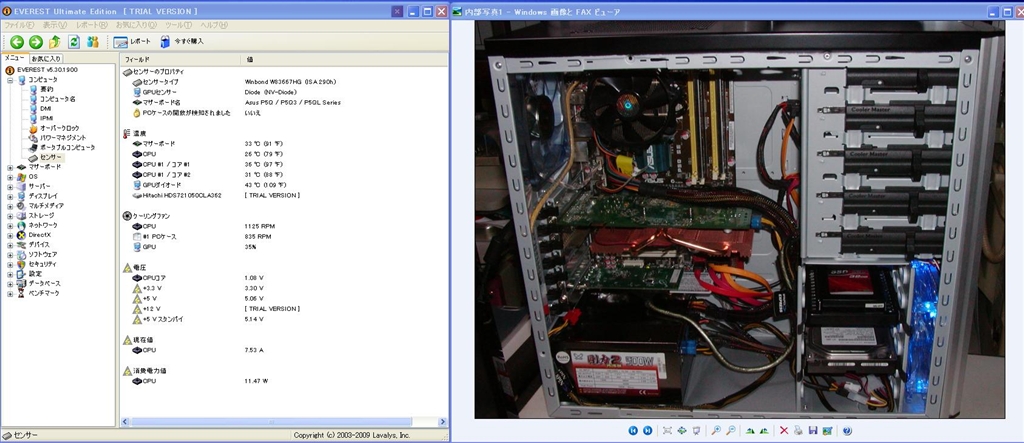
Task: Click Zoom In magnifier in picture viewer
Action: pos(716,431)
